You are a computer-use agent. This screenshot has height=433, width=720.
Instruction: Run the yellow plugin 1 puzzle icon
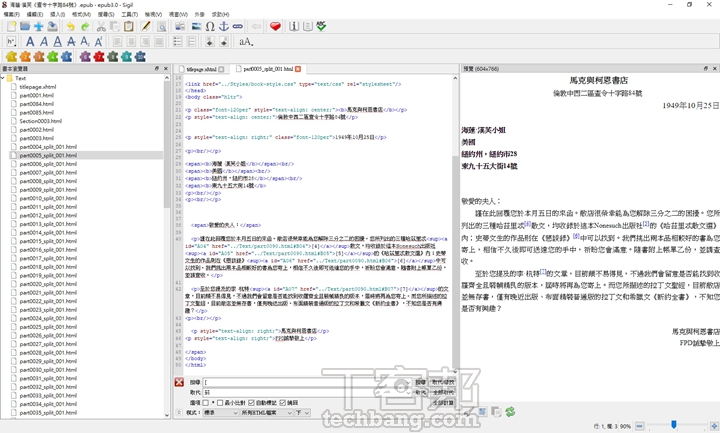[11, 56]
